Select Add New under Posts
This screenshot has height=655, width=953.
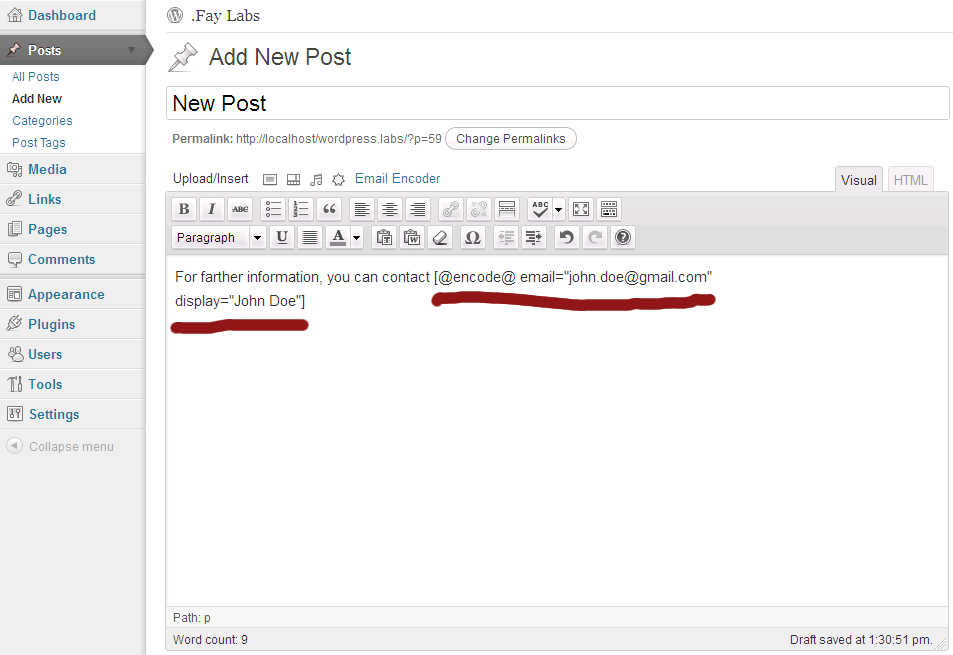tap(37, 98)
